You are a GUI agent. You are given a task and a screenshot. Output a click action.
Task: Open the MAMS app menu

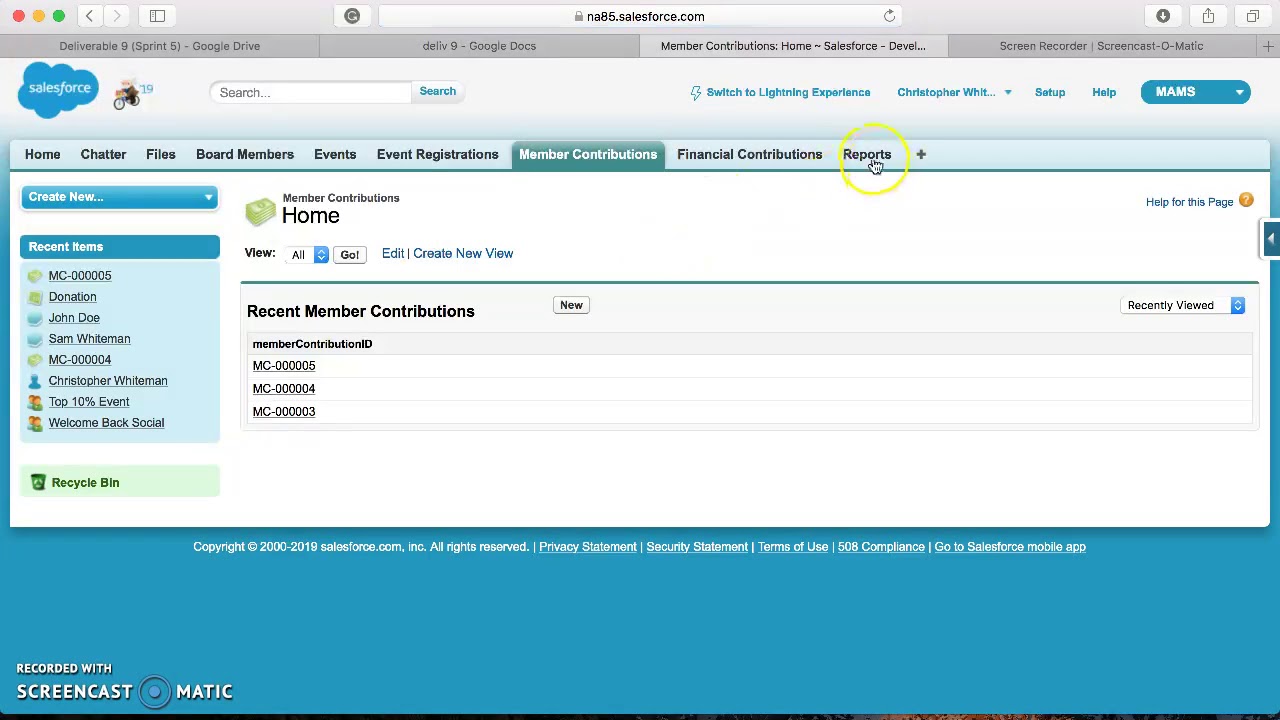coord(1196,92)
